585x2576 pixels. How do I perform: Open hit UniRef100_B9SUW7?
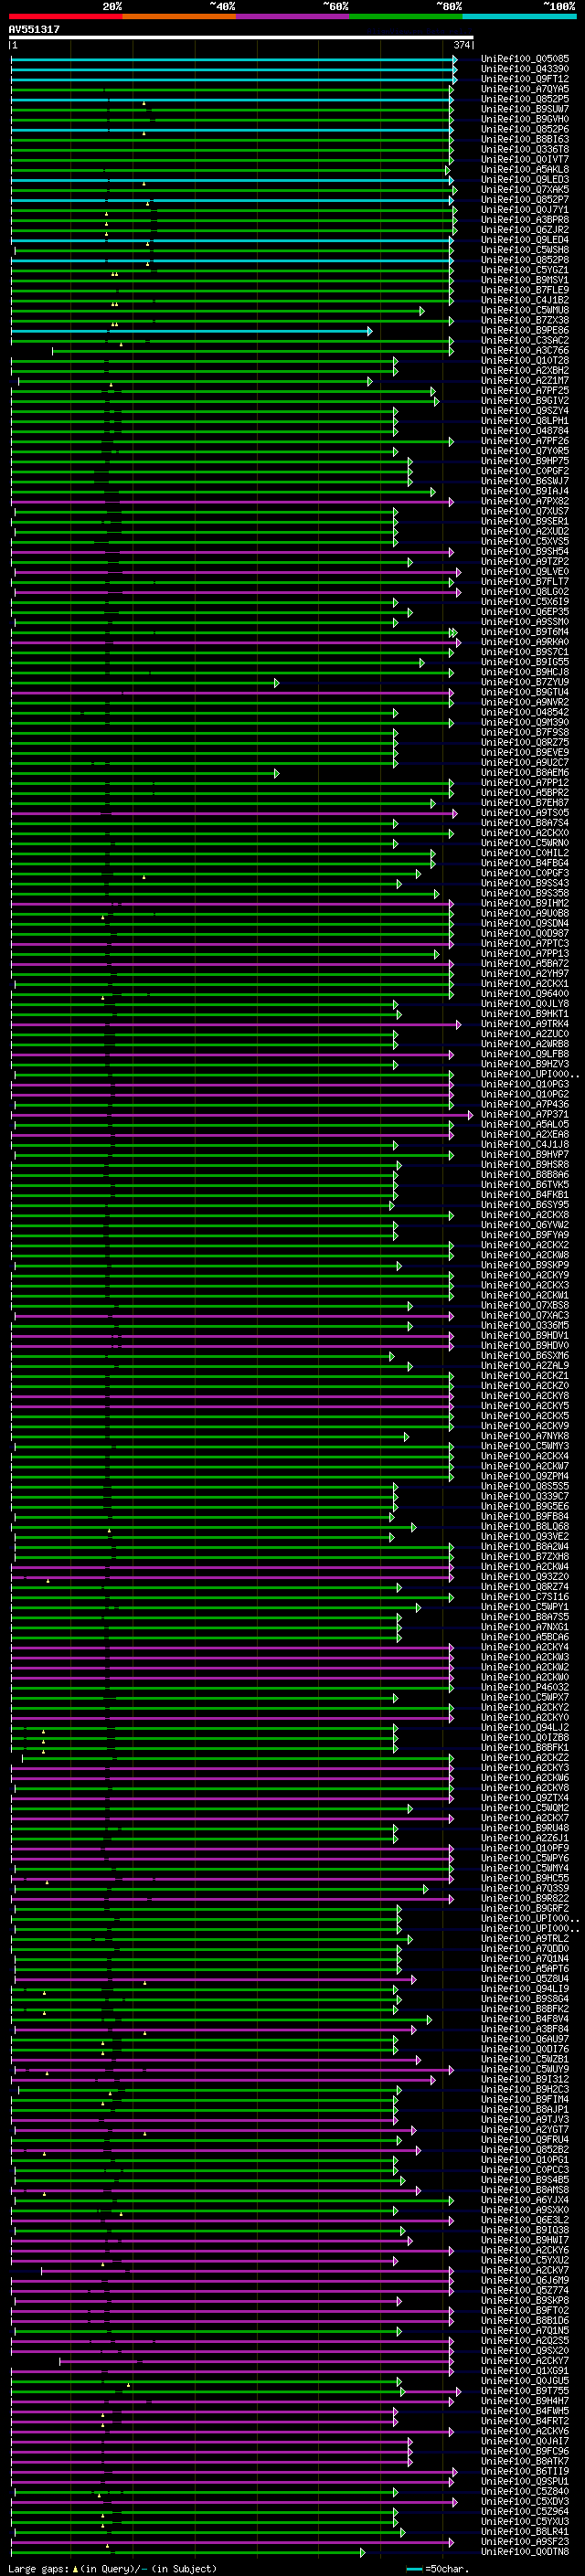524,109
